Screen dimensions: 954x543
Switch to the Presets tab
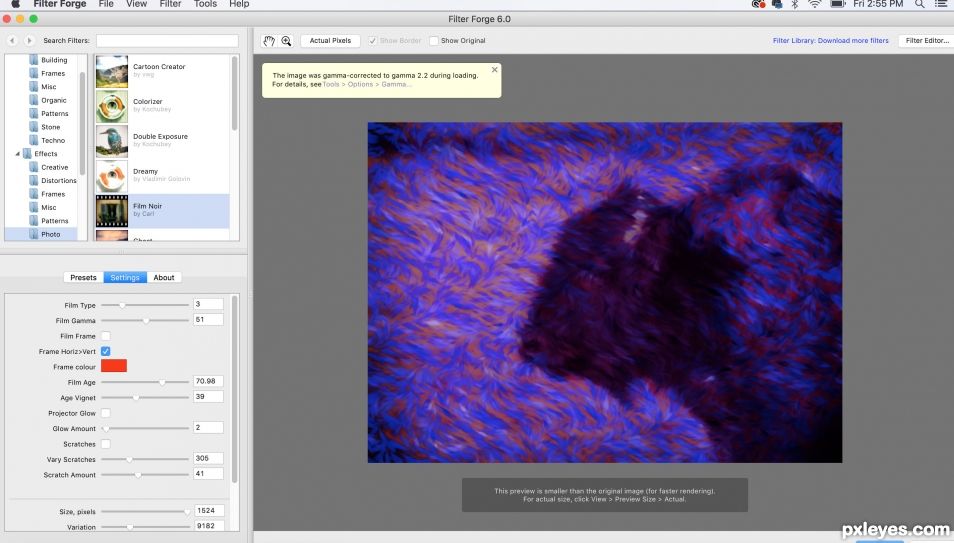(83, 278)
